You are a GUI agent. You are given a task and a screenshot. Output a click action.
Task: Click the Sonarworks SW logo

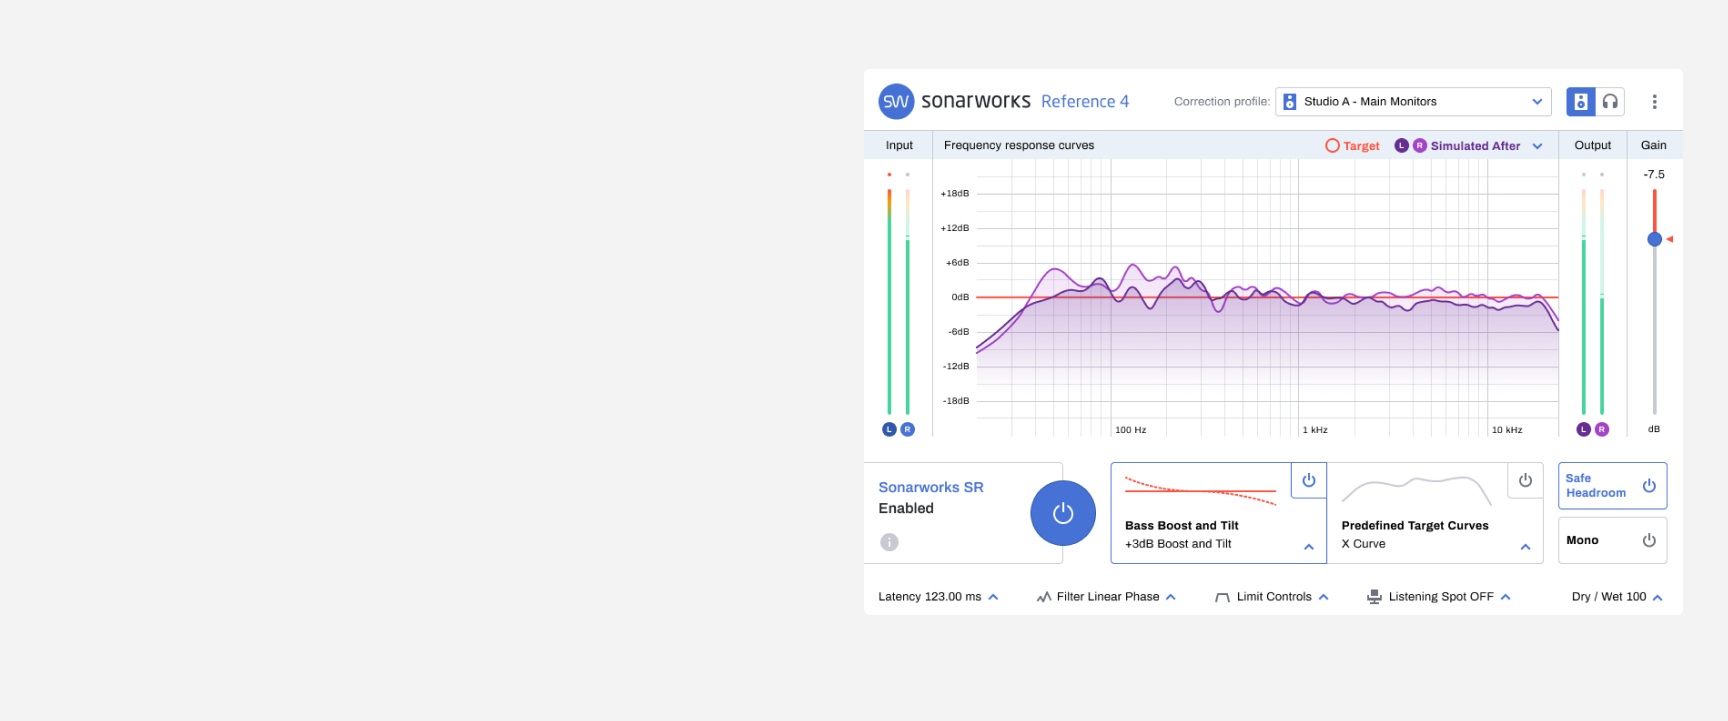(x=896, y=102)
